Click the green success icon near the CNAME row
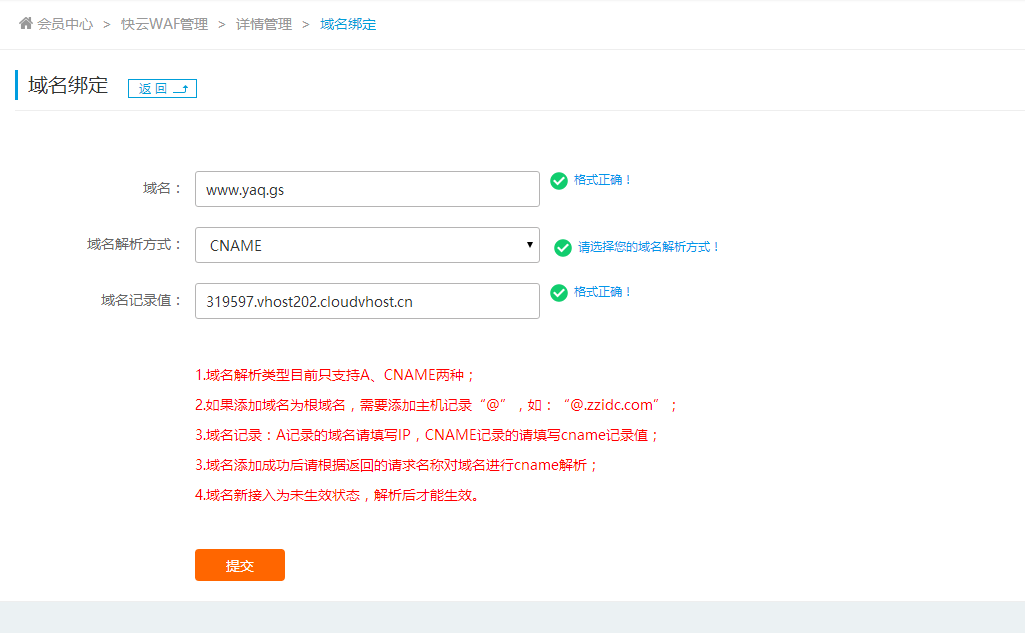Image resolution: width=1025 pixels, height=633 pixels. point(562,246)
